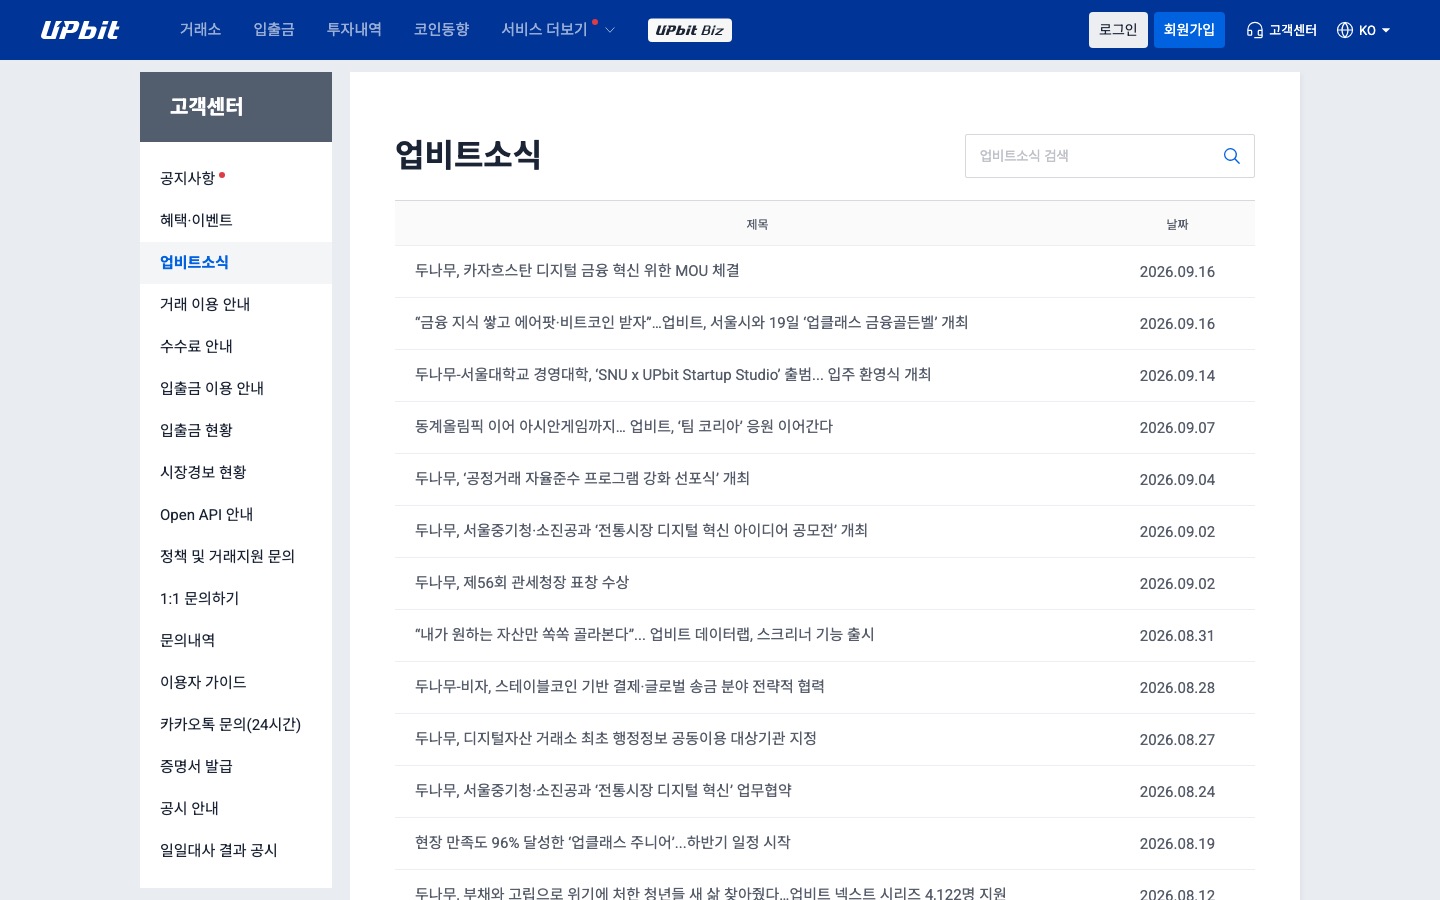Open the 거래소 menu
Image resolution: width=1440 pixels, height=900 pixels.
click(x=200, y=30)
